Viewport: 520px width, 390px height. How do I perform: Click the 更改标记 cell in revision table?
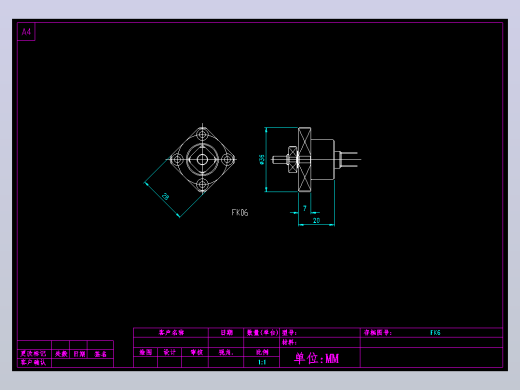coord(34,354)
